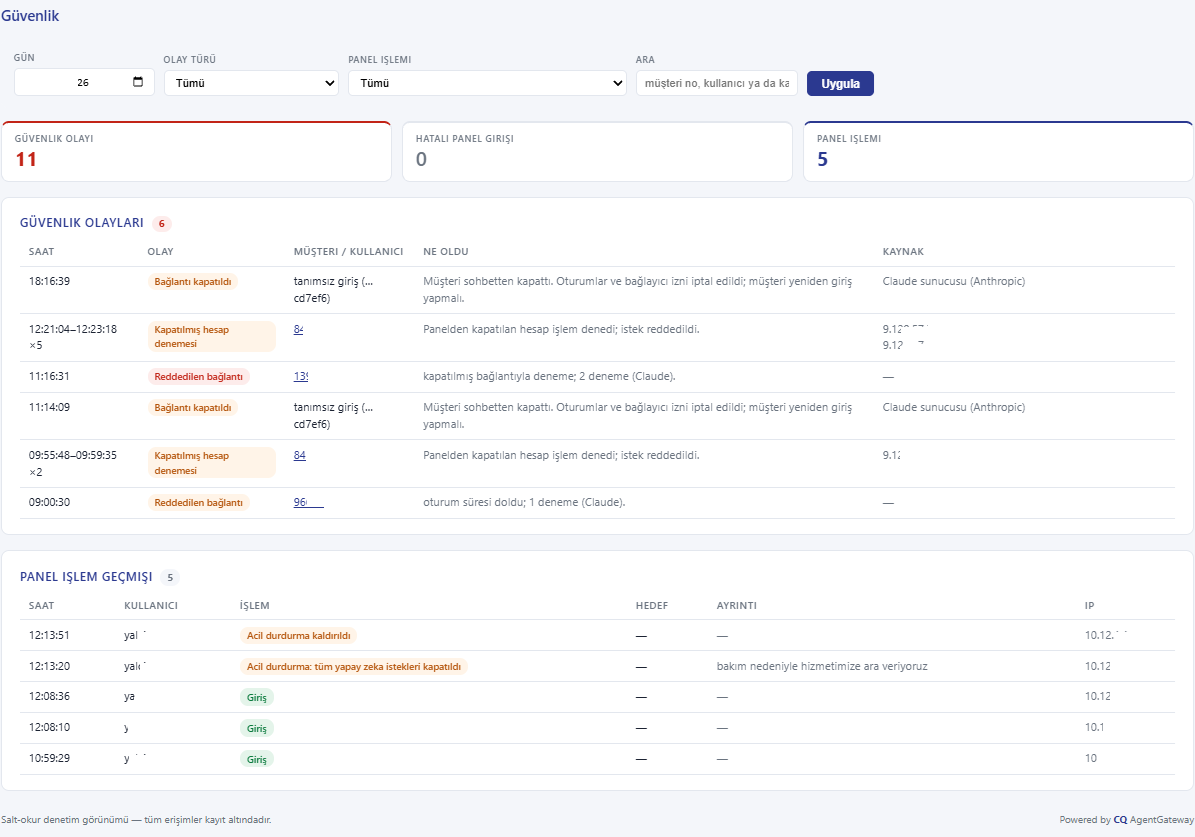Viewport: 1195px width, 837px height.
Task: Click the NE OLDU column header
Action: click(x=446, y=252)
